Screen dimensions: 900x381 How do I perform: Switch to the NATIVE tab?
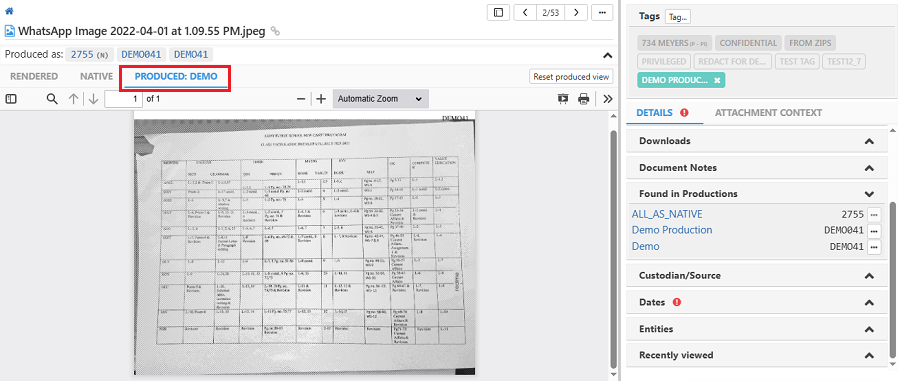point(96,76)
